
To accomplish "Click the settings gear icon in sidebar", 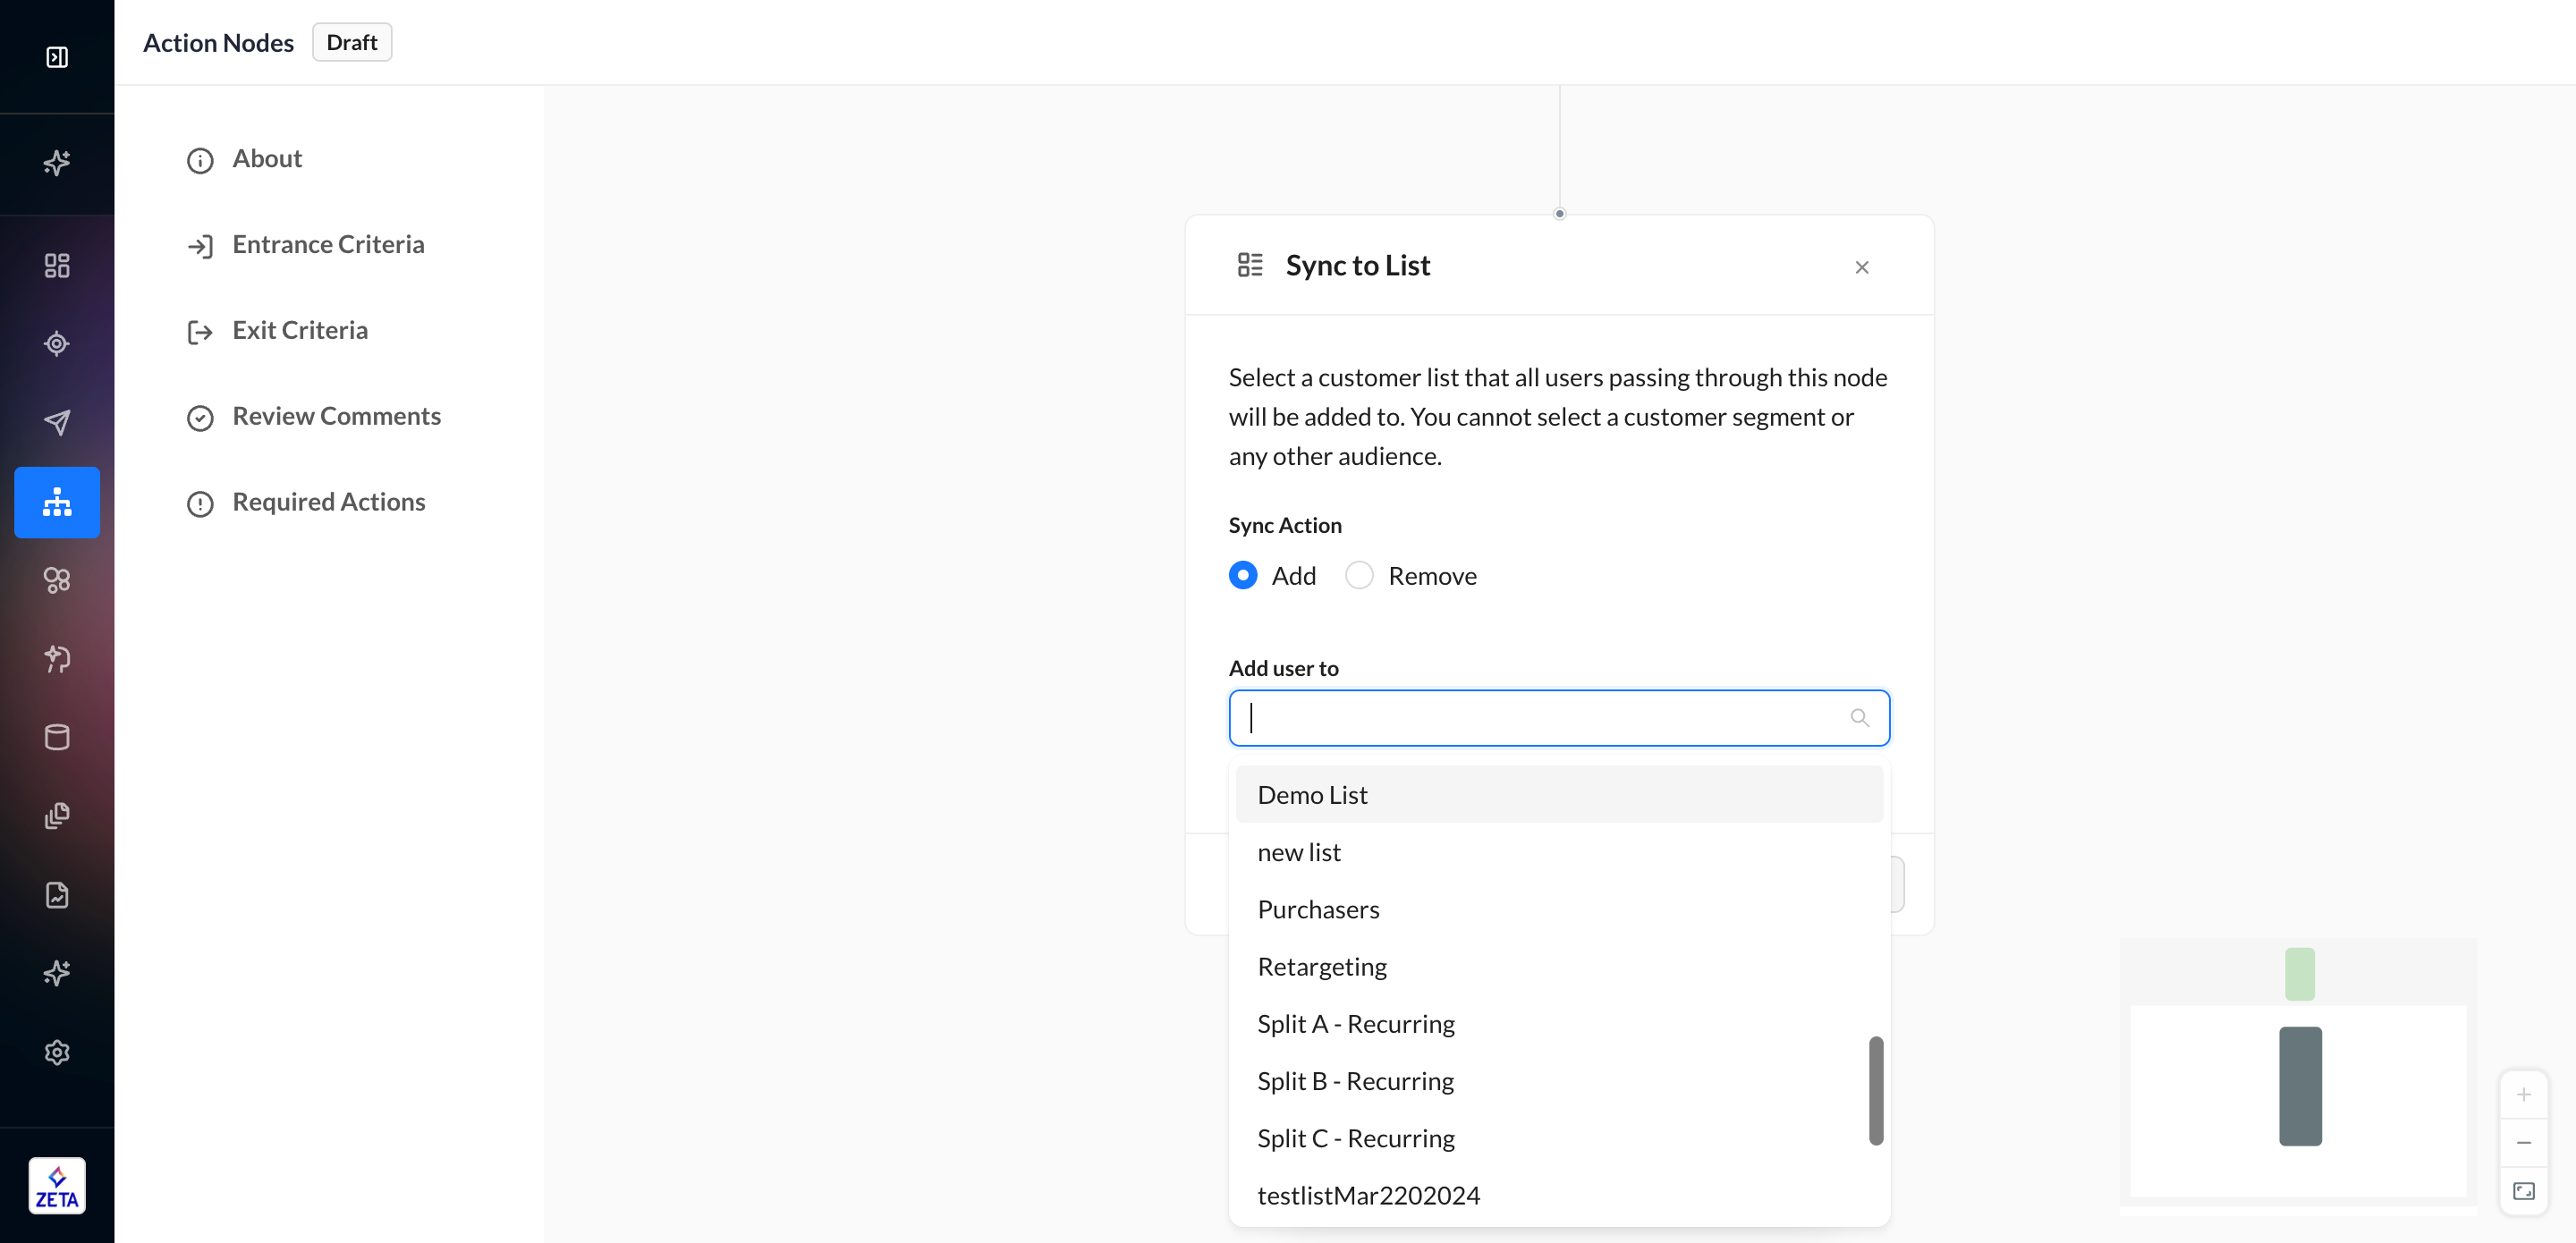I will point(57,1052).
